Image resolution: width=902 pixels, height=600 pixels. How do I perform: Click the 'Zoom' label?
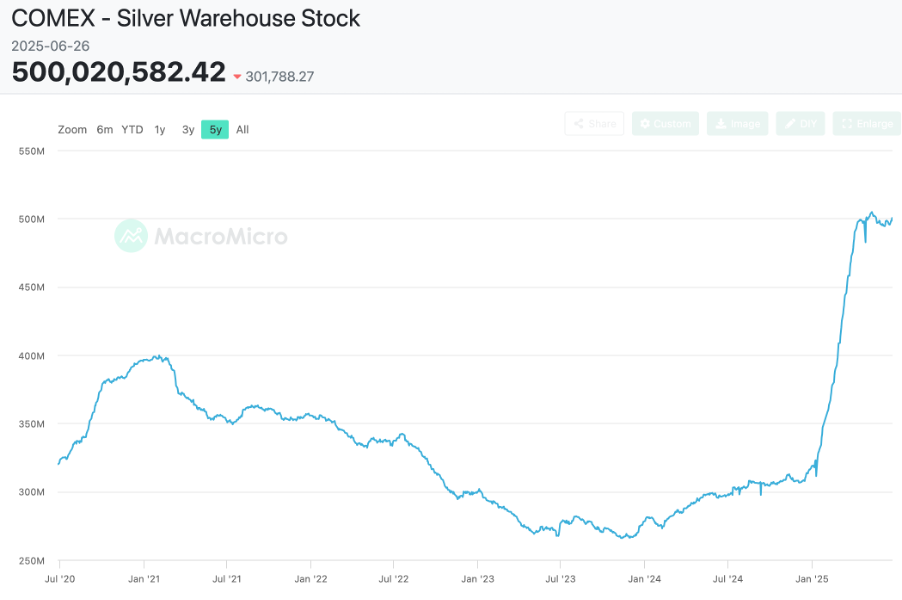pyautogui.click(x=72, y=129)
